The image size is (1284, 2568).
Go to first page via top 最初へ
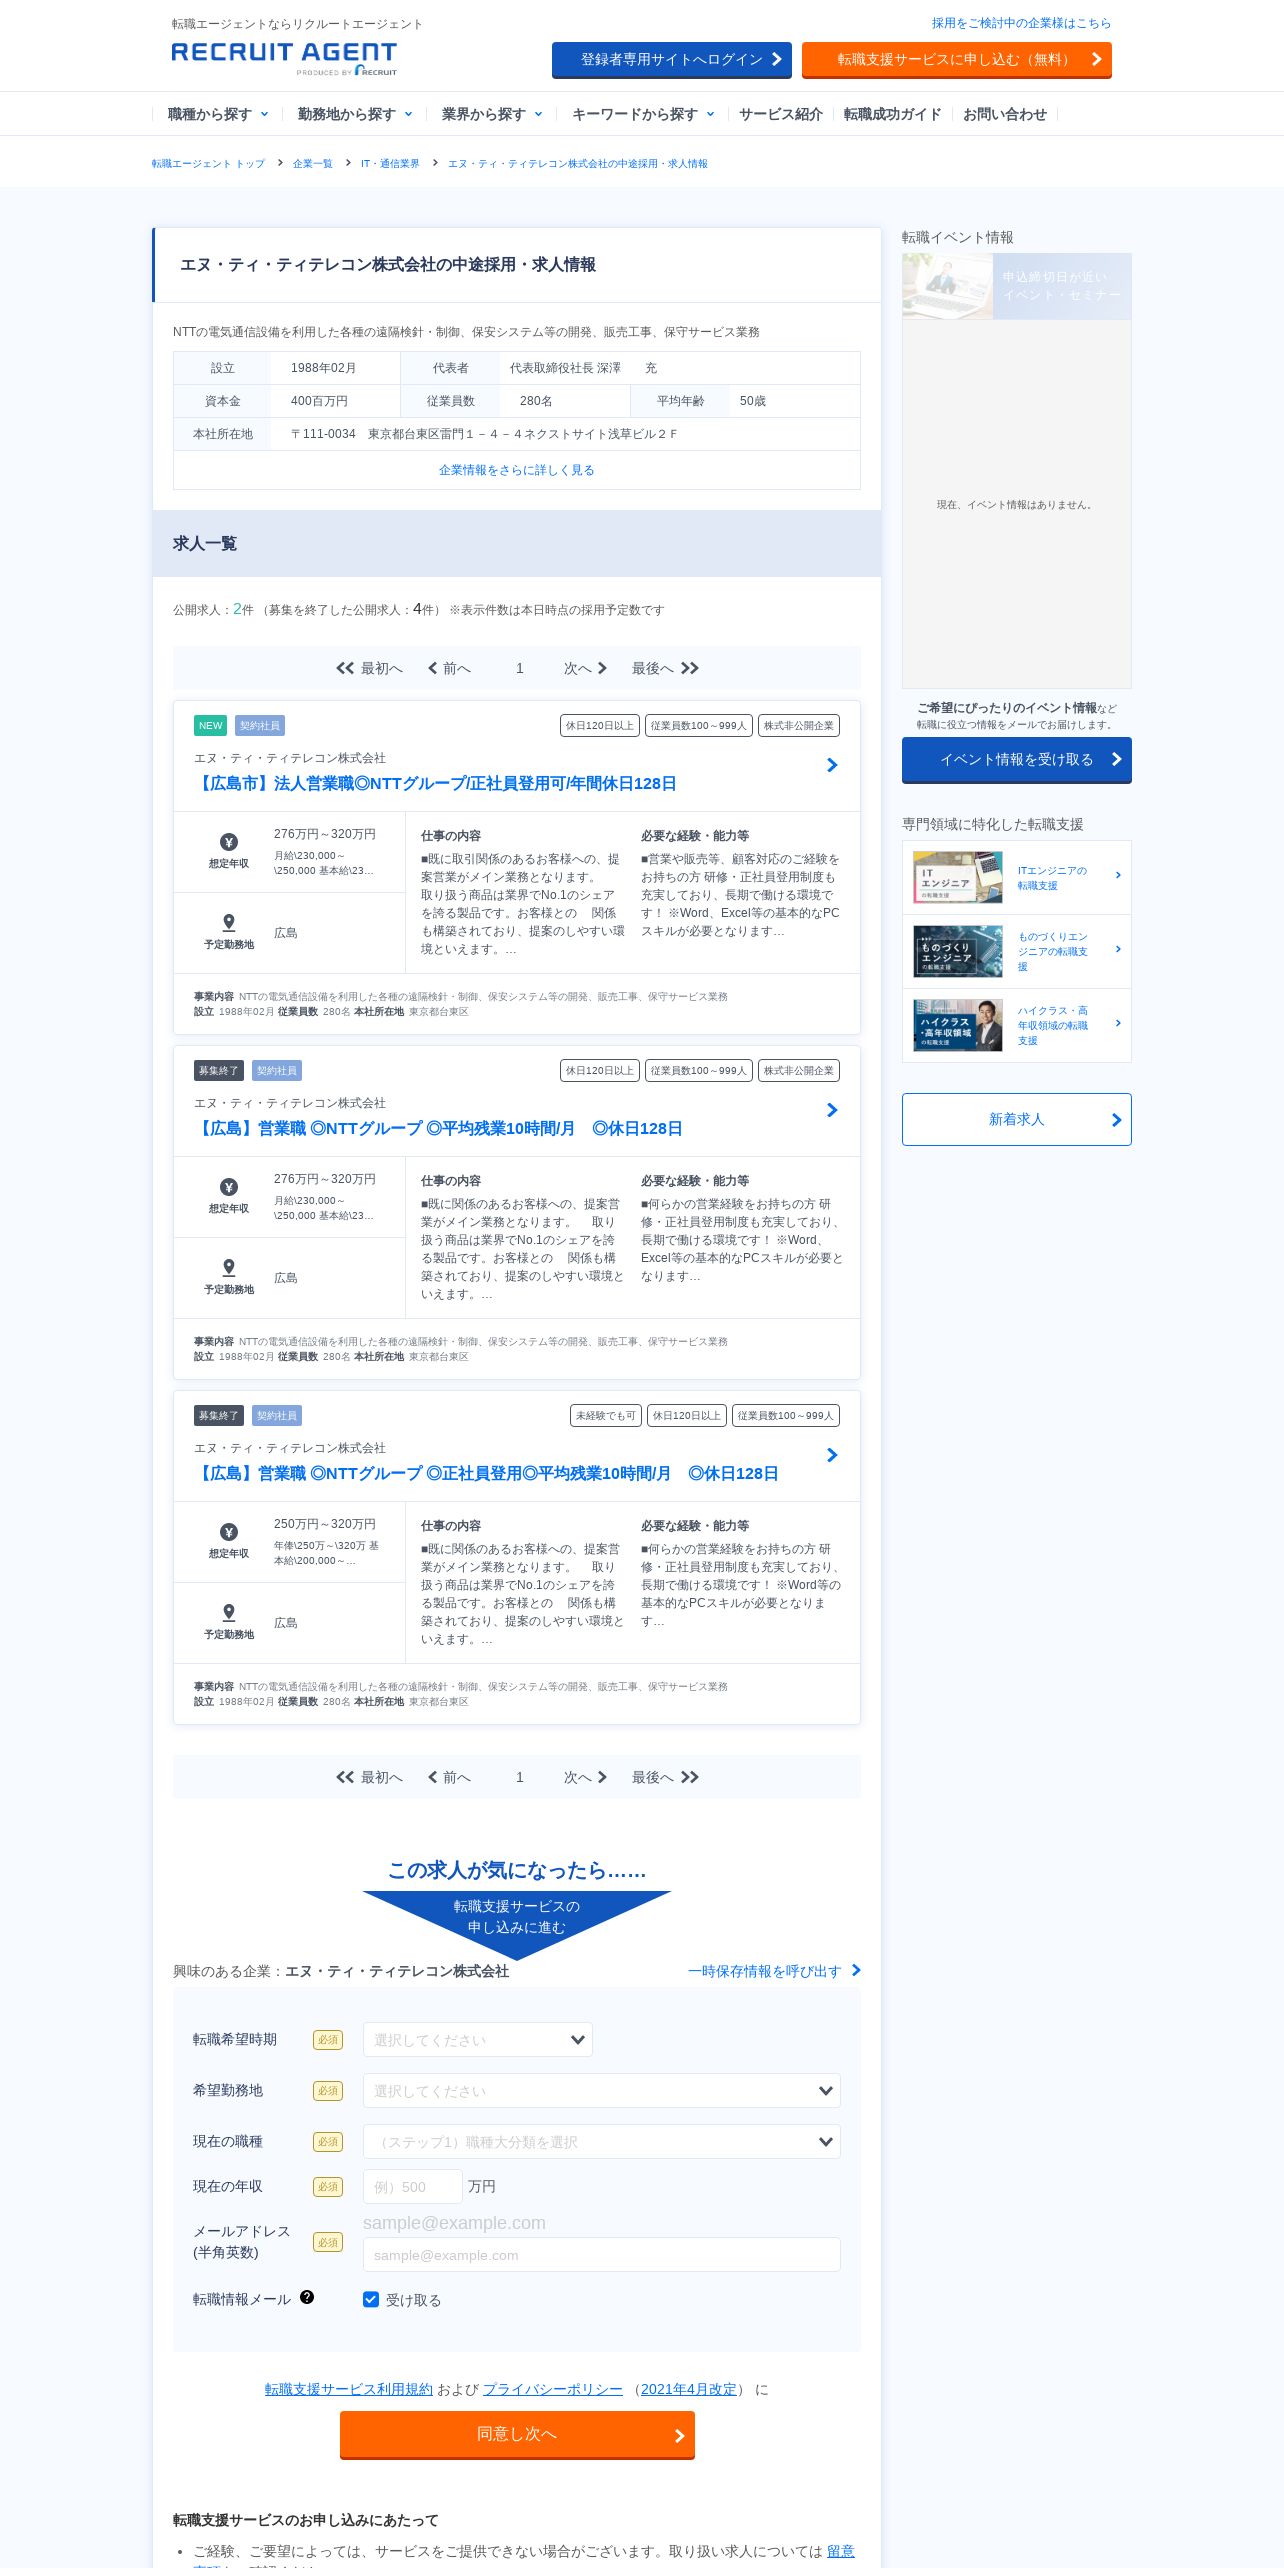369,668
